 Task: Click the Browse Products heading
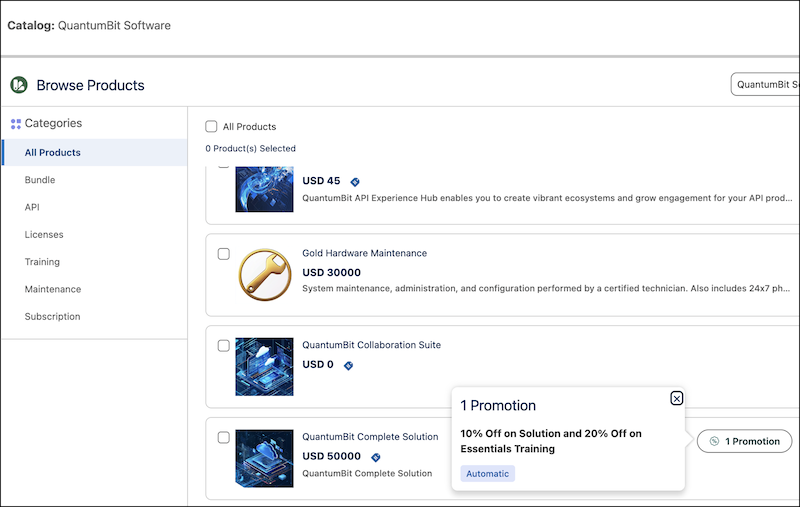pos(90,85)
